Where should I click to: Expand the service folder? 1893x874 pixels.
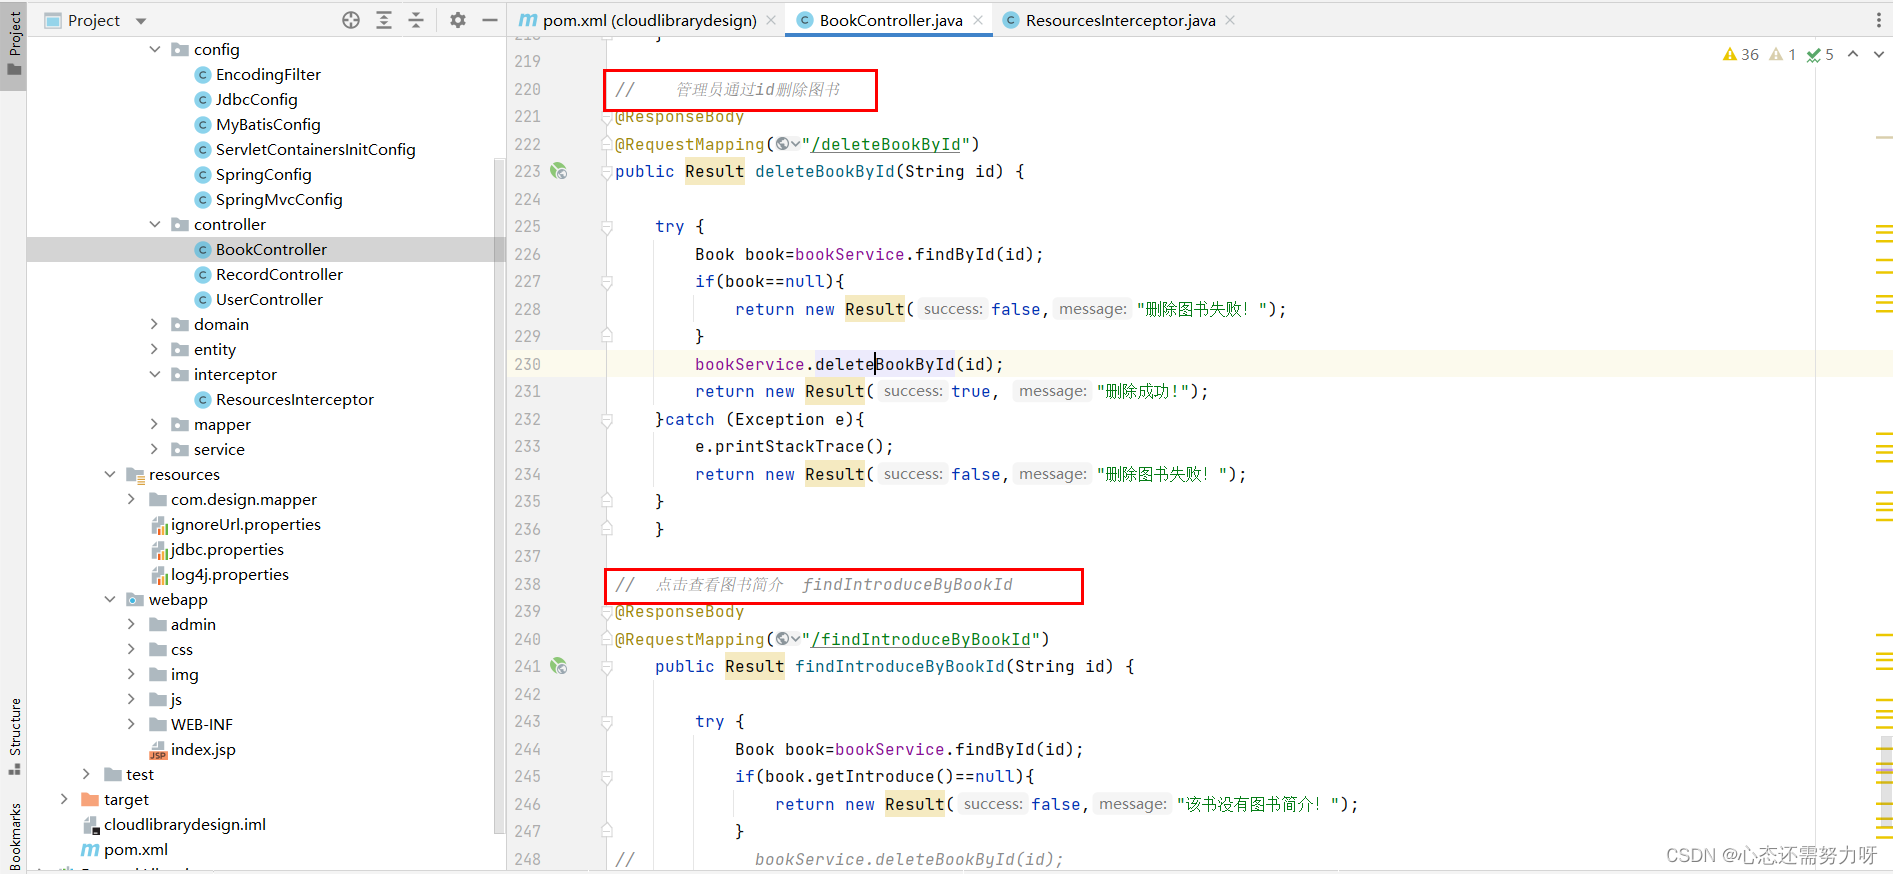(x=154, y=449)
